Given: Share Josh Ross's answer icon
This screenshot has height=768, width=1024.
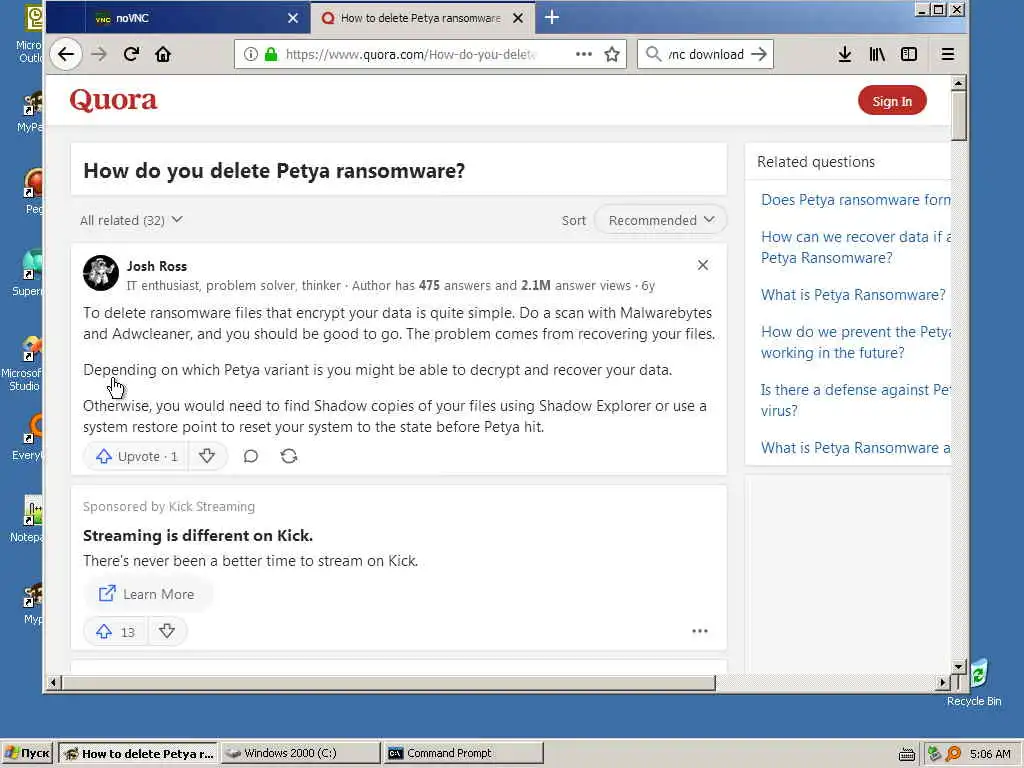Looking at the screenshot, I should coord(289,456).
